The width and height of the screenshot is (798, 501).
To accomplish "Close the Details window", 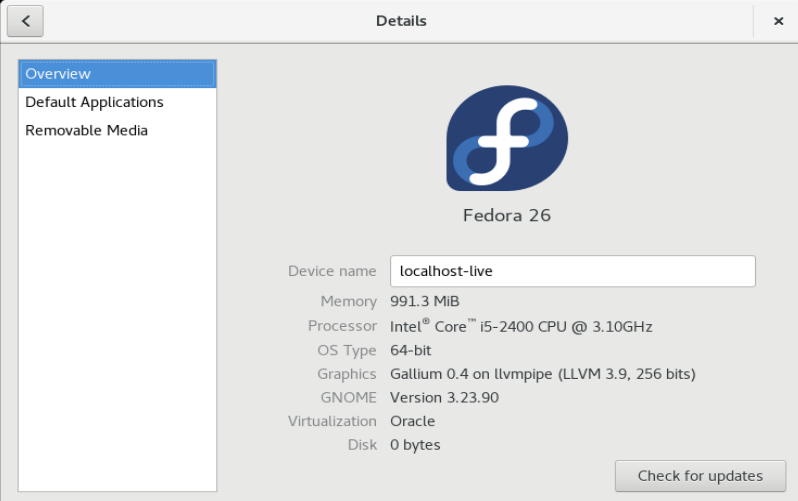I will point(778,21).
